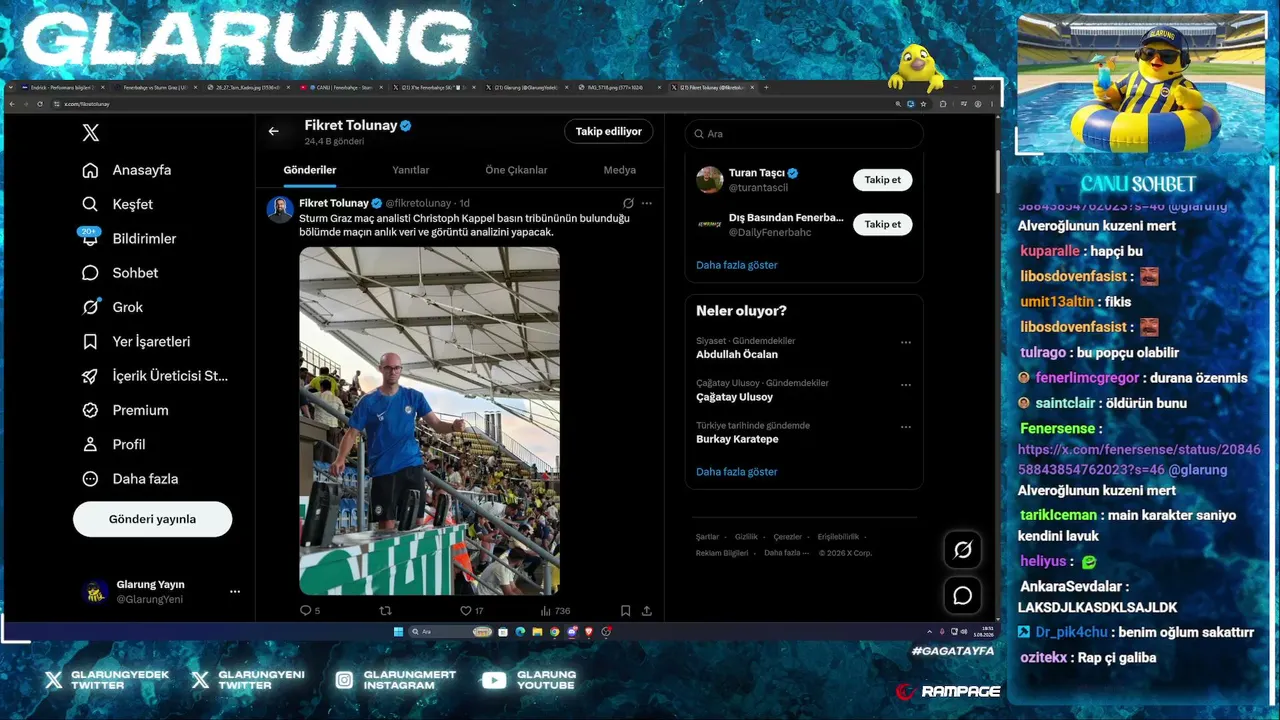Open more options for Abdullah Öcalan trend
The height and width of the screenshot is (720, 1280).
point(906,342)
